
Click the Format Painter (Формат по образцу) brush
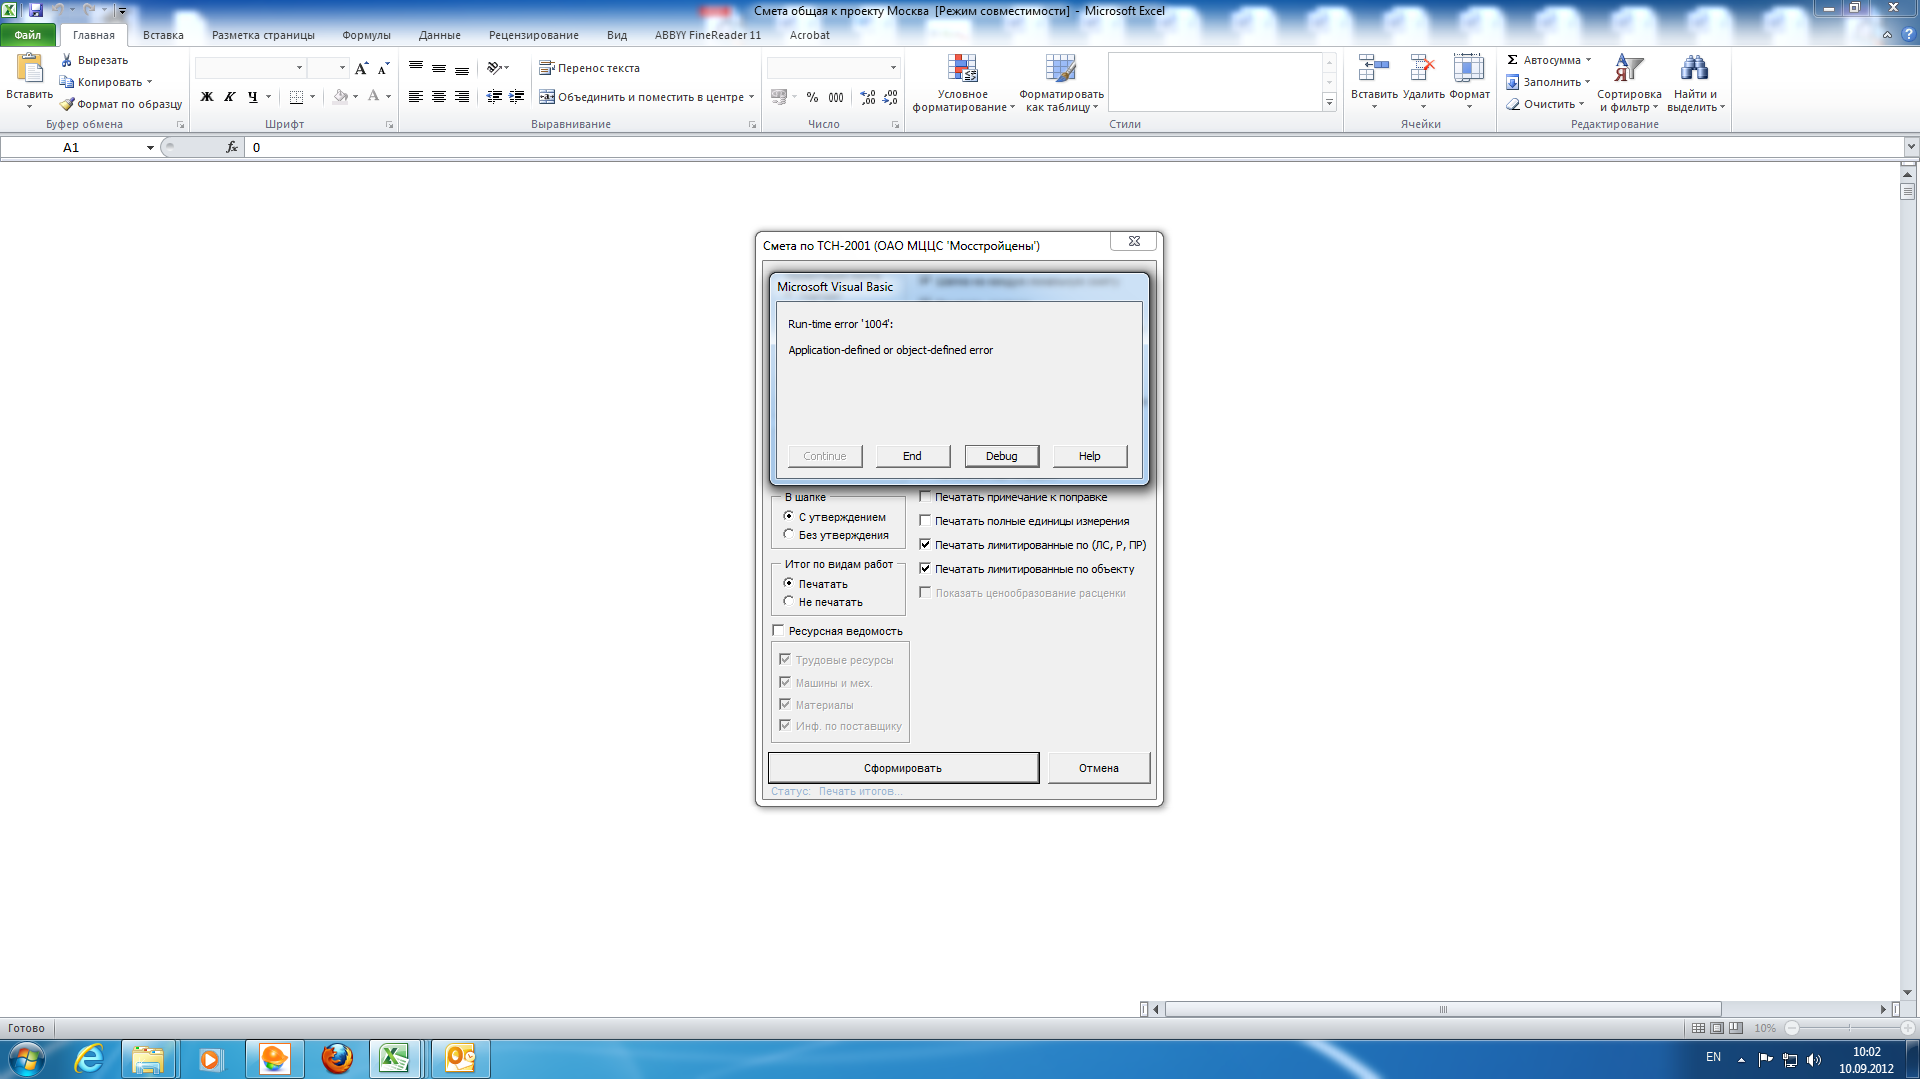(67, 104)
